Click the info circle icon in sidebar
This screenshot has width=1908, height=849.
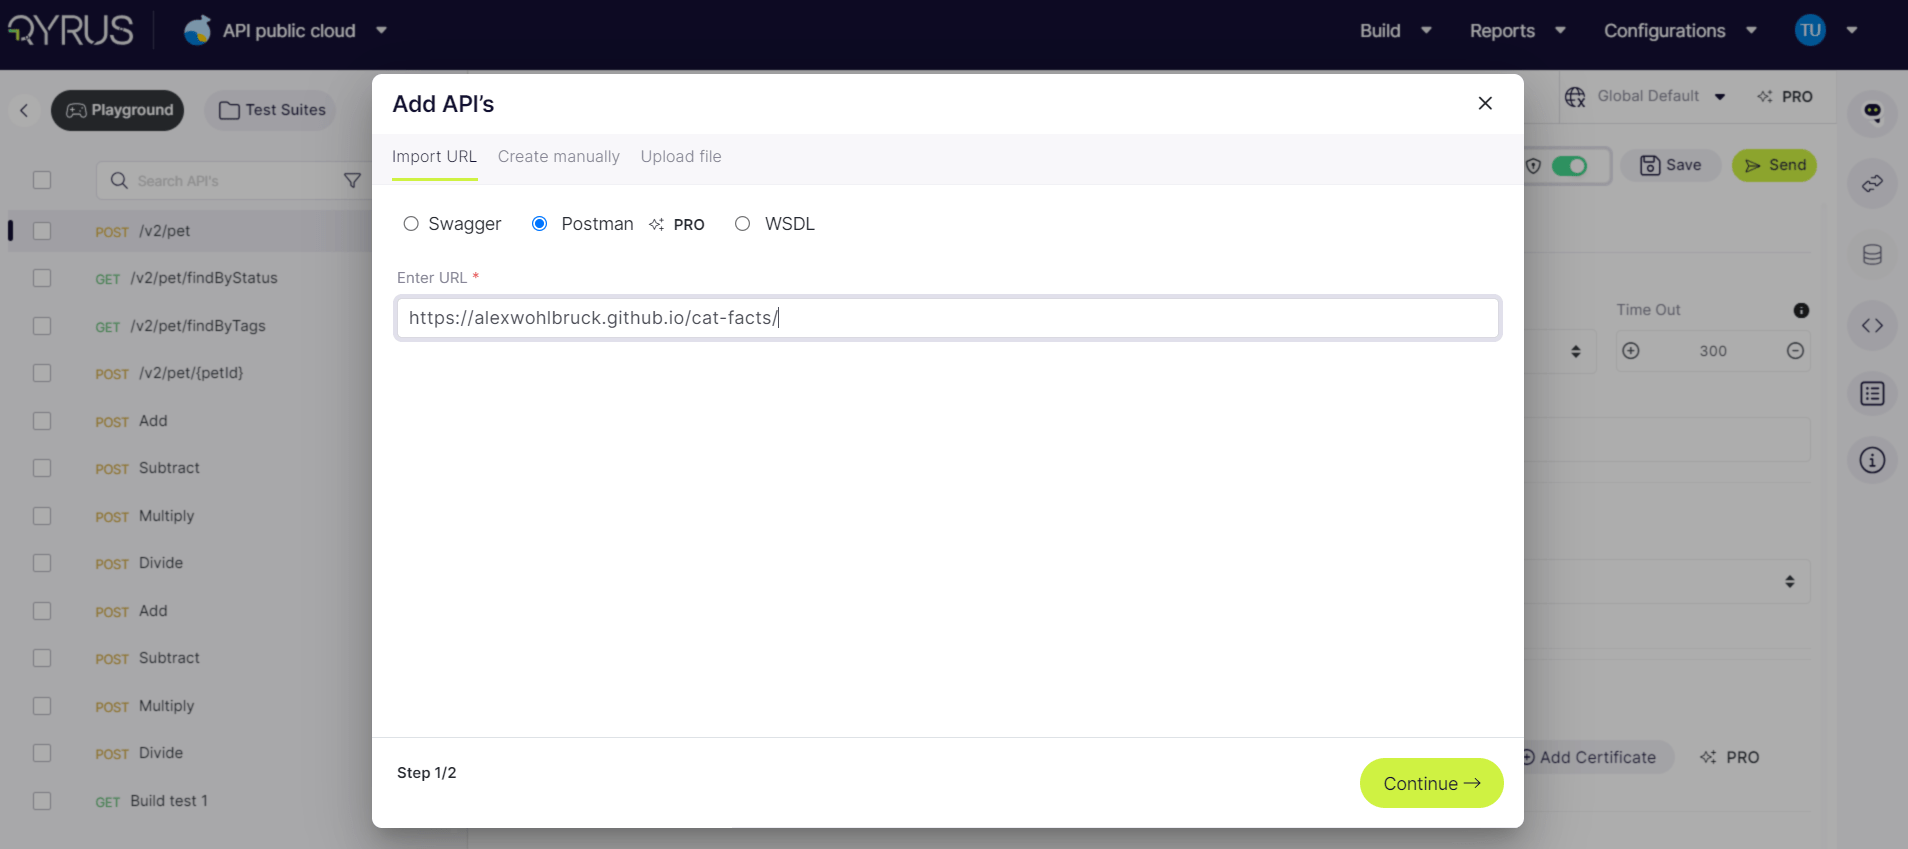pos(1872,460)
